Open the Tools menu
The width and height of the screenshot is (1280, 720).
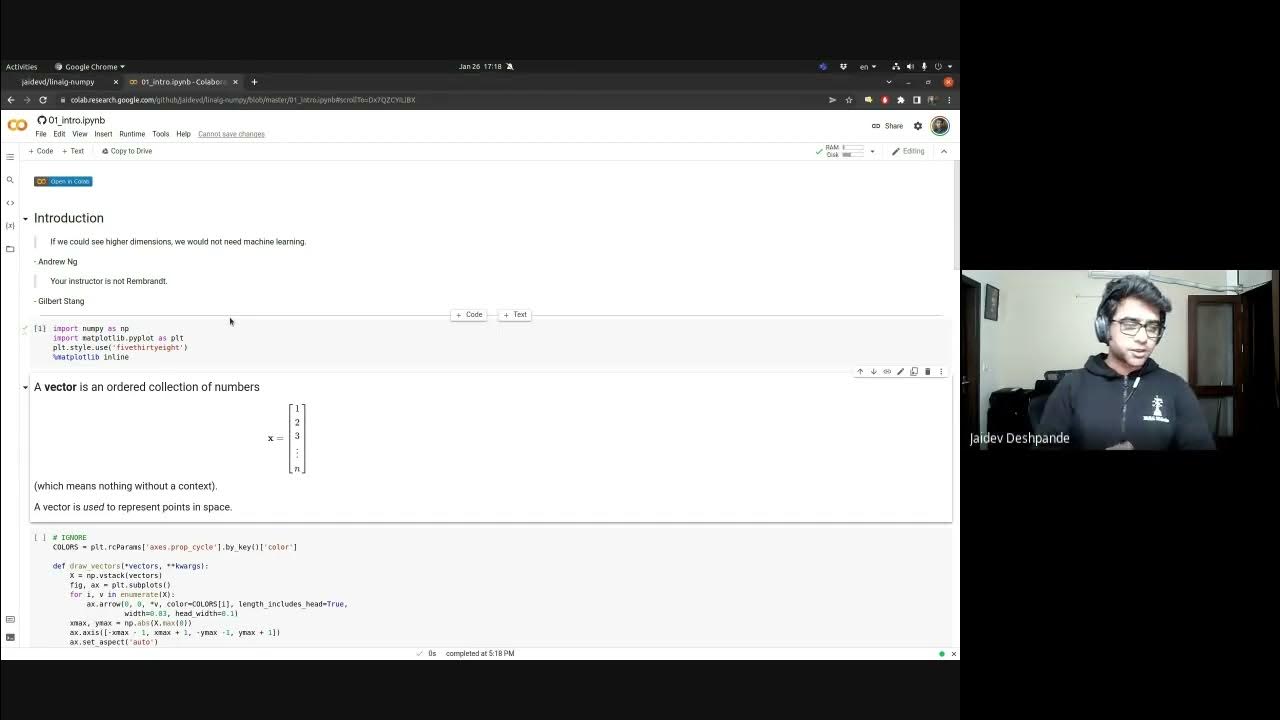(x=160, y=134)
